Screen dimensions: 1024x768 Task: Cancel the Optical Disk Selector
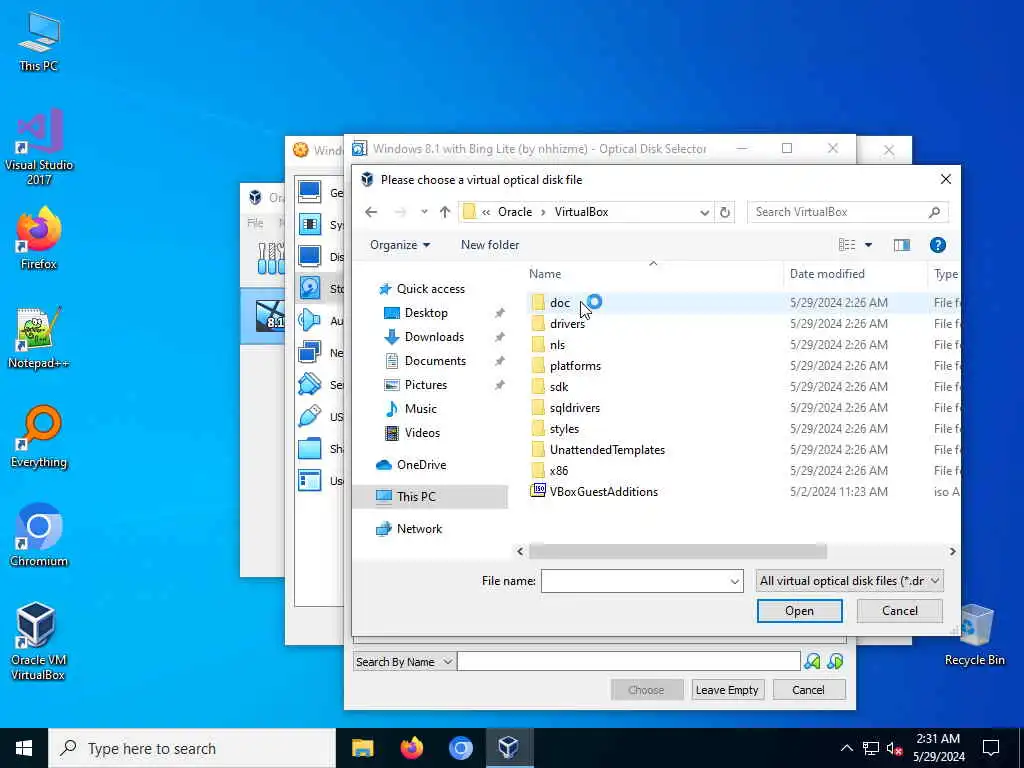coord(808,690)
